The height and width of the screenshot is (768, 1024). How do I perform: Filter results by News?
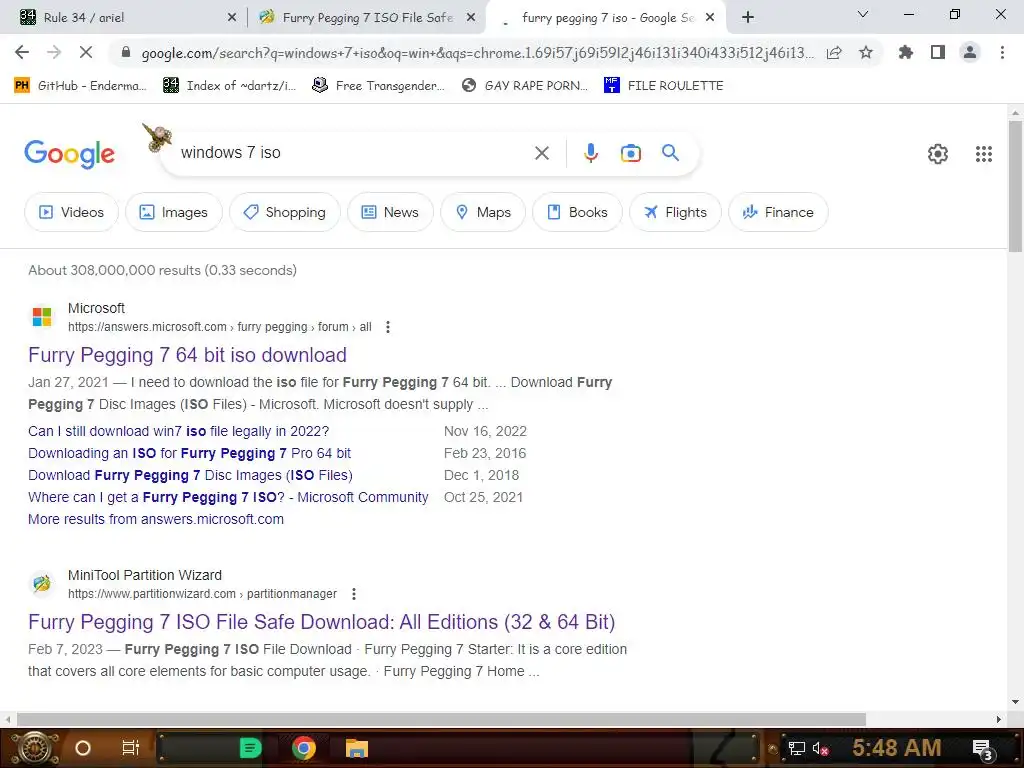coord(390,212)
